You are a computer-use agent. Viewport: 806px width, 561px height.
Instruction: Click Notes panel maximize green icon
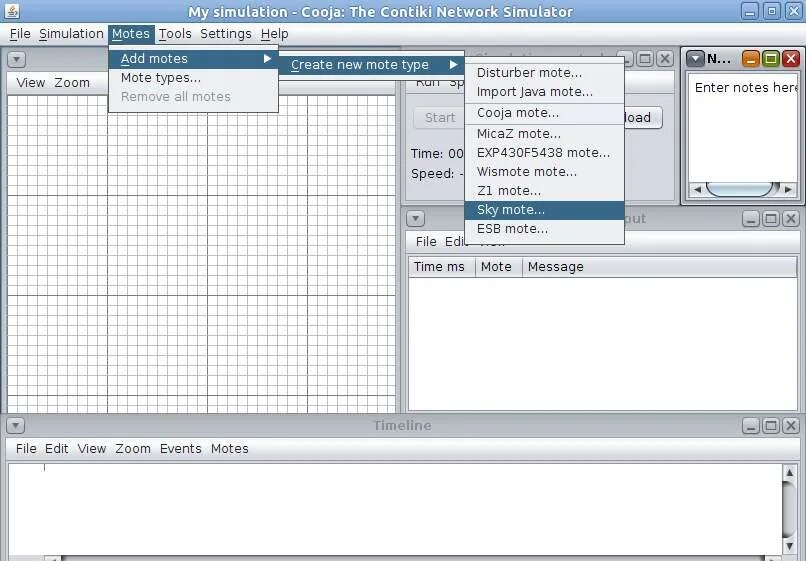point(771,59)
